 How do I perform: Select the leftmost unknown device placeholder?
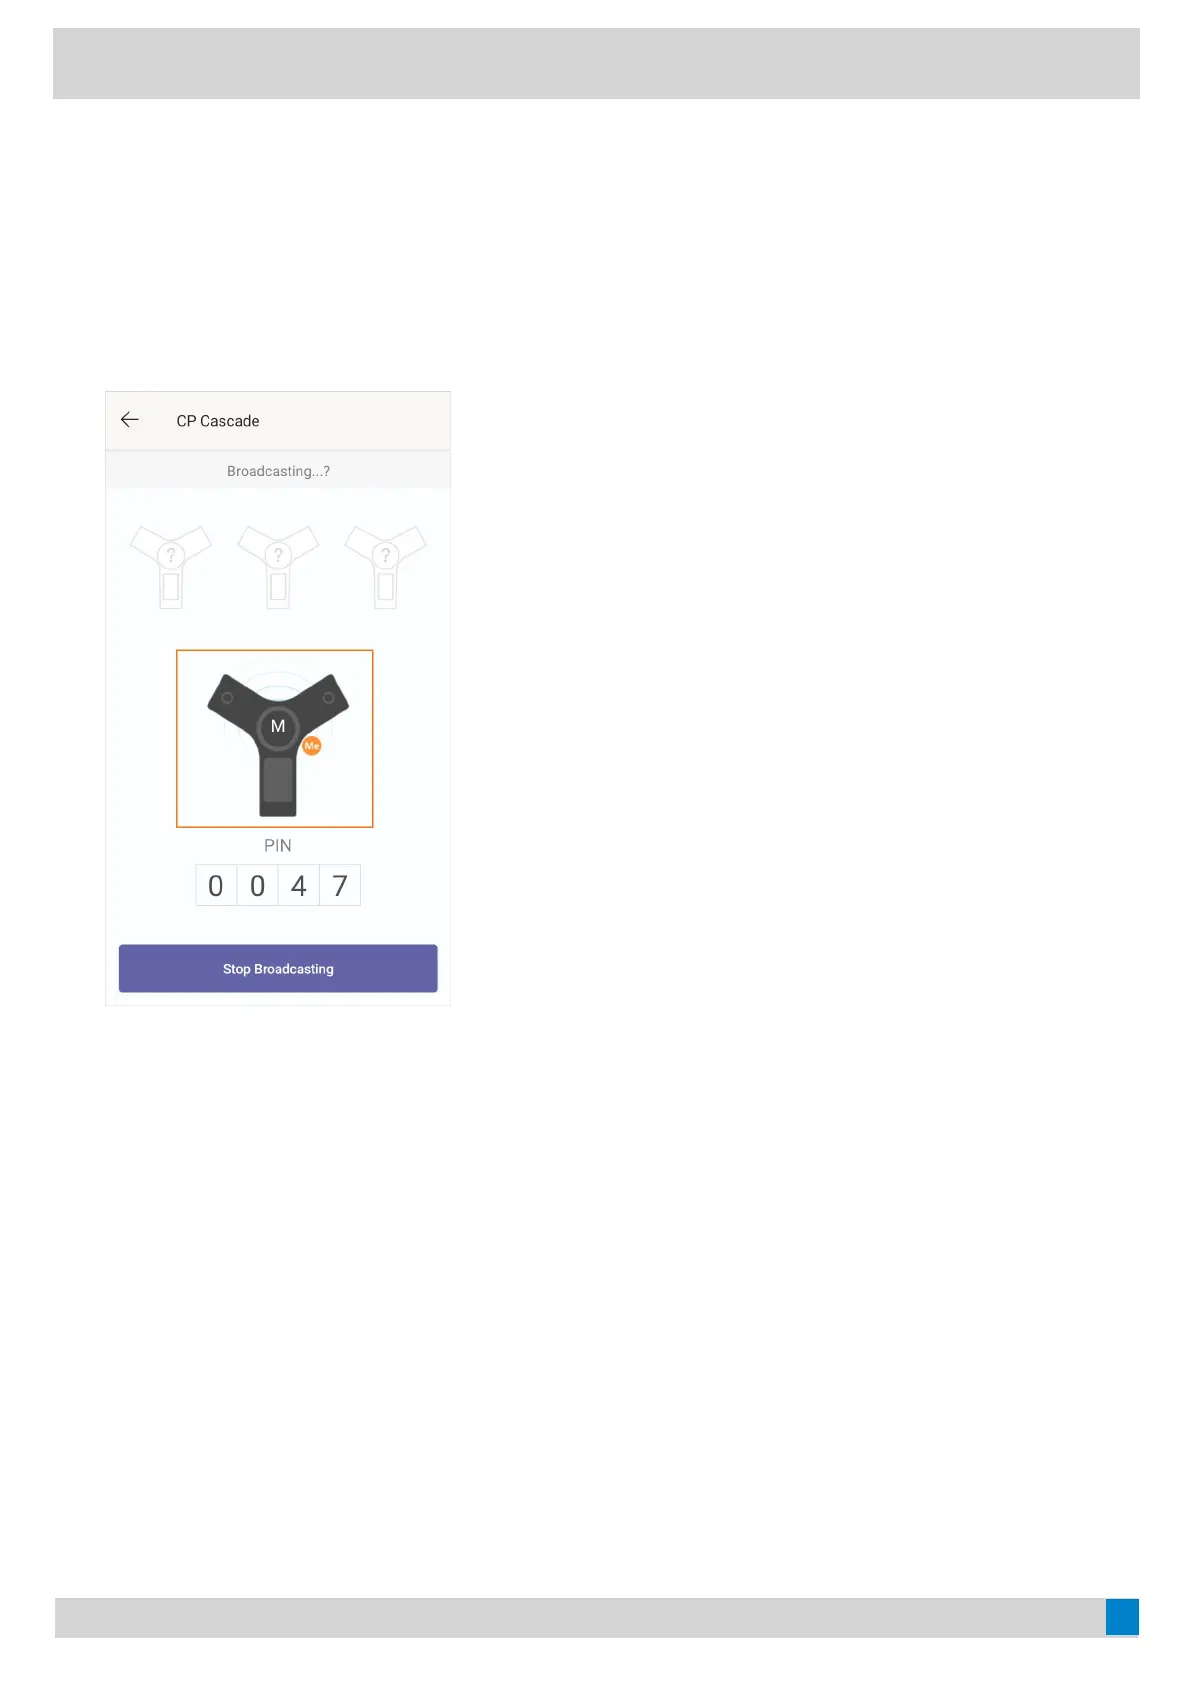[171, 566]
